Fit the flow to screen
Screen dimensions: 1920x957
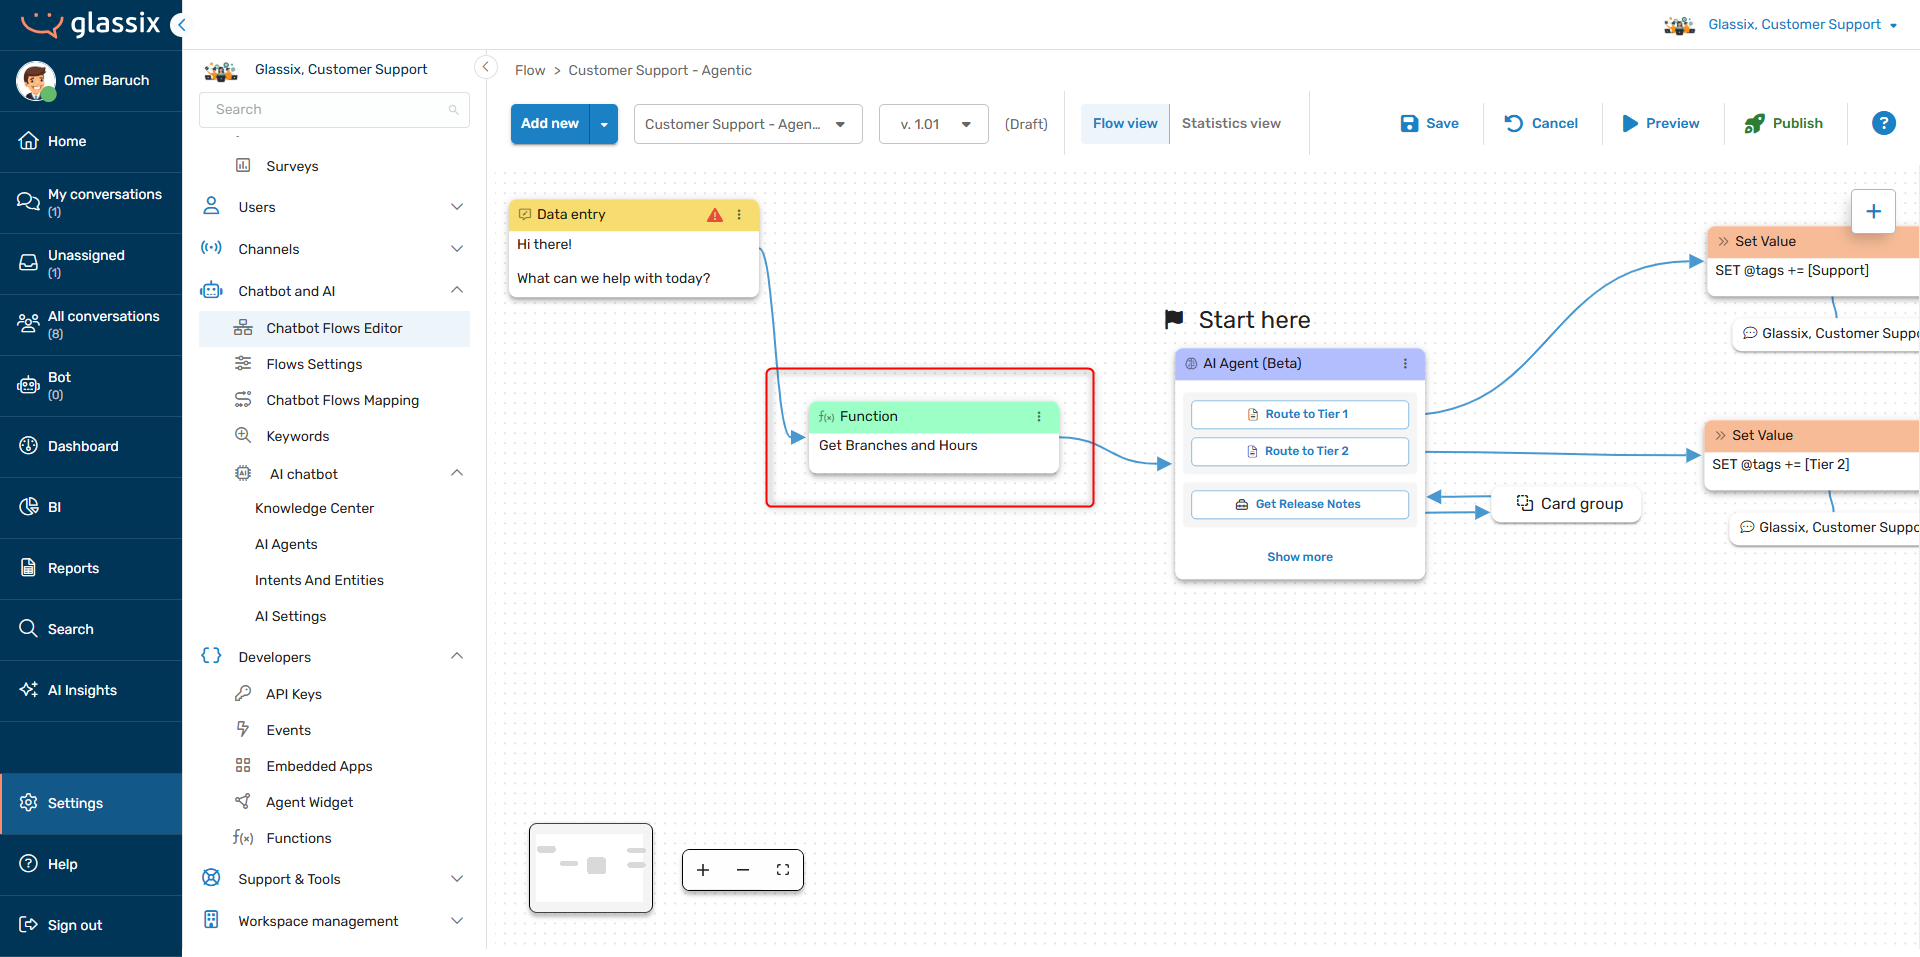[x=783, y=870]
